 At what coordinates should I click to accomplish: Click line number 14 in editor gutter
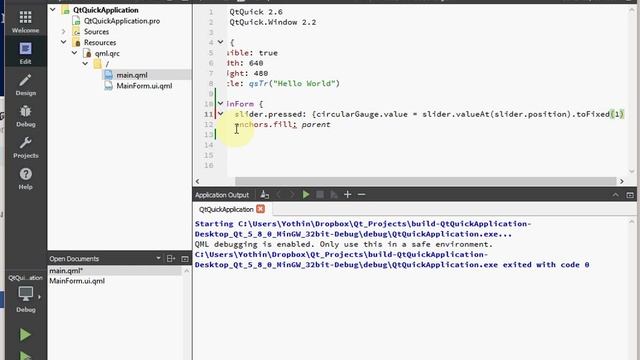coord(209,145)
